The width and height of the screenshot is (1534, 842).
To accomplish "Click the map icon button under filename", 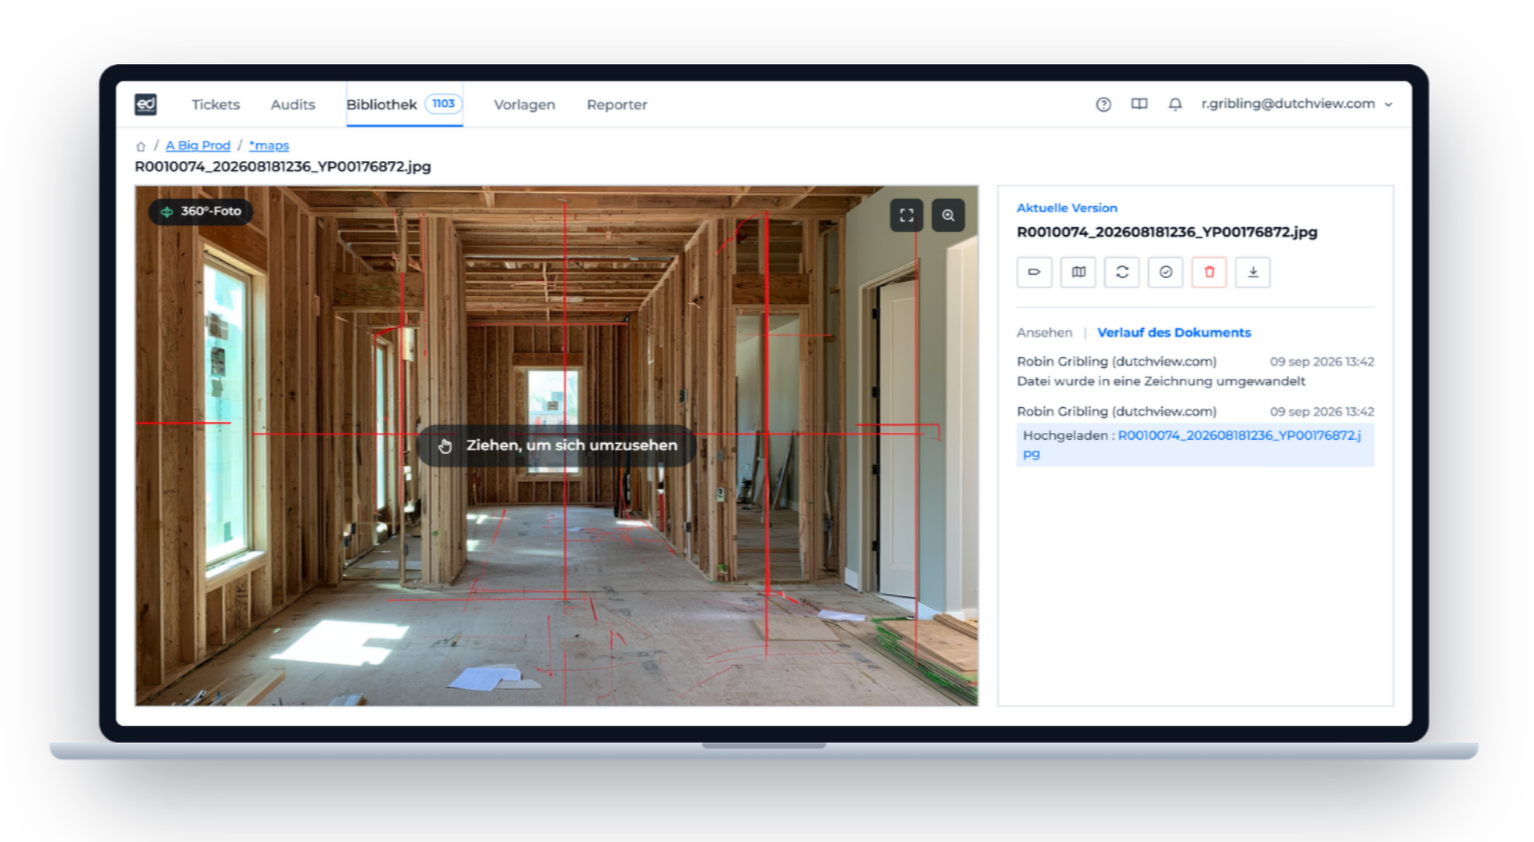I will [x=1078, y=272].
